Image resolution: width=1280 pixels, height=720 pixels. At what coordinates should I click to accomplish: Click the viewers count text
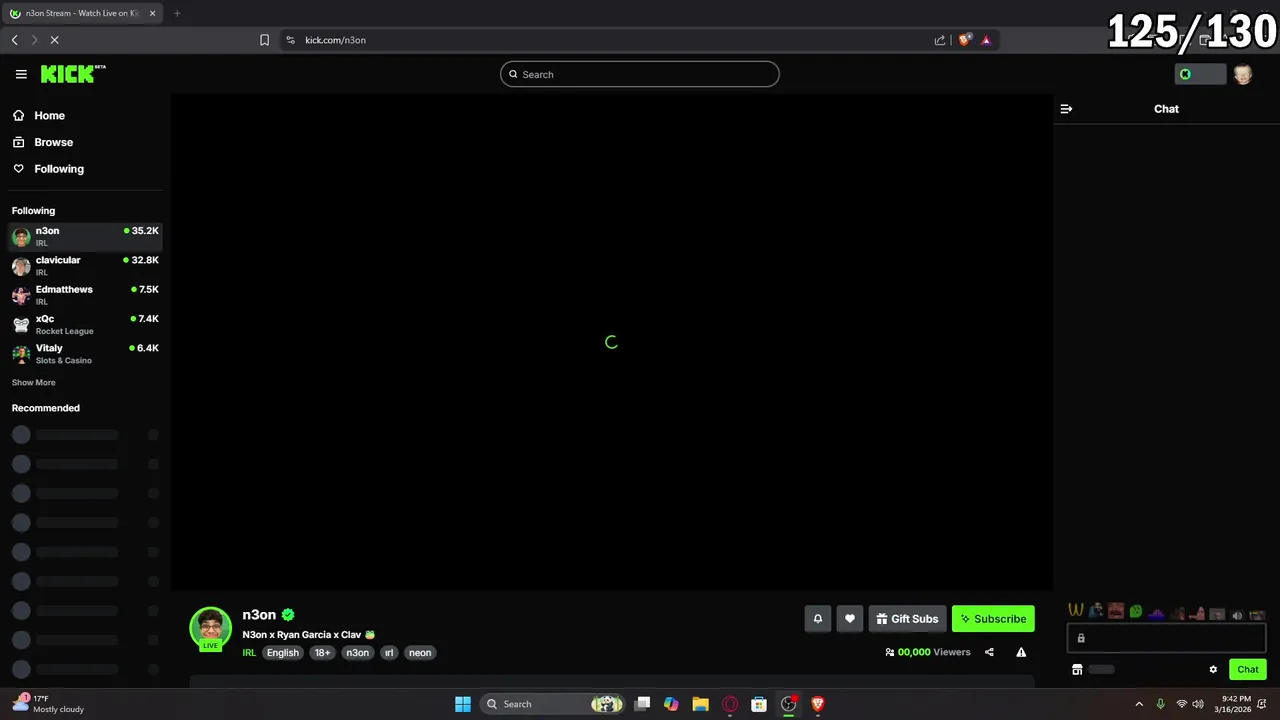928,652
